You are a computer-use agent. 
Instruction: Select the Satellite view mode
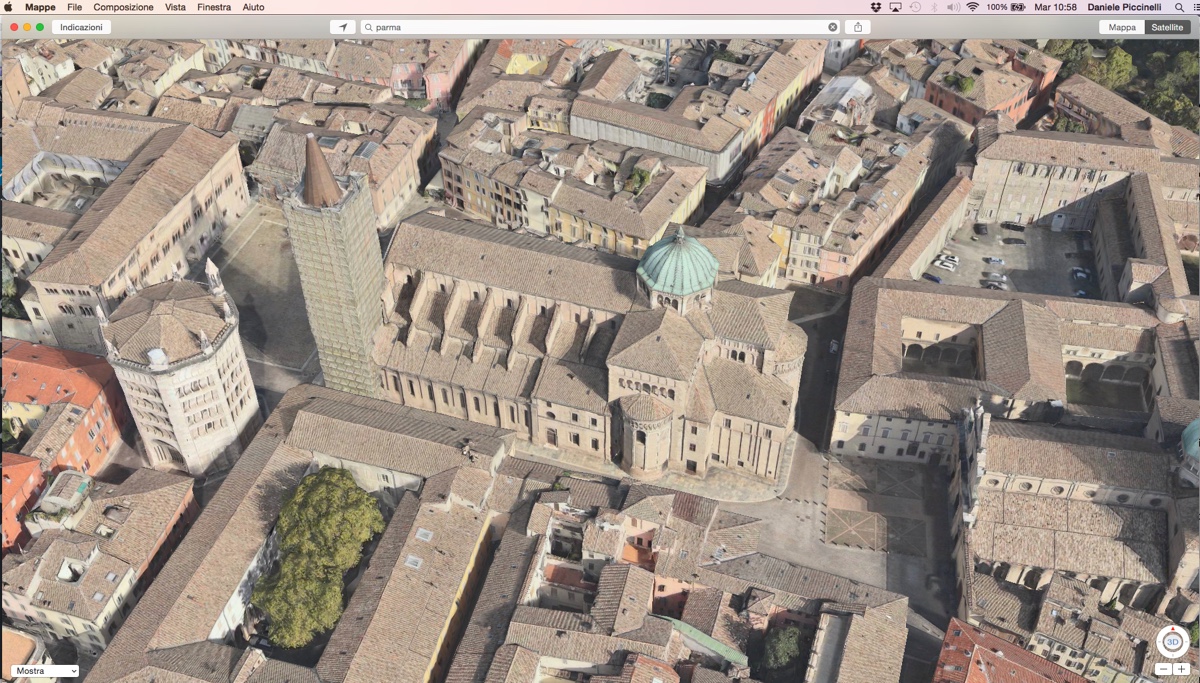(x=1167, y=27)
